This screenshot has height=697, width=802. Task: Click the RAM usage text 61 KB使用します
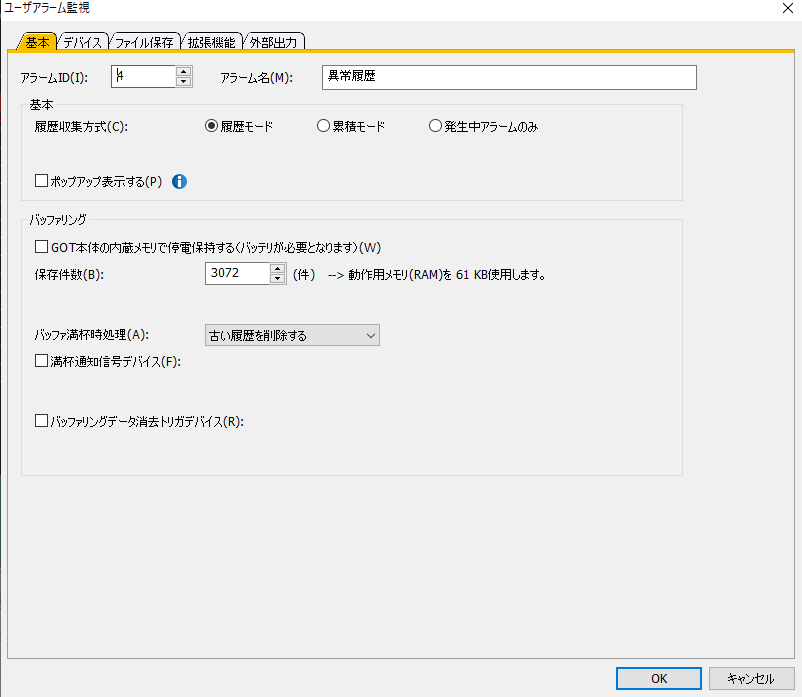[x=500, y=275]
